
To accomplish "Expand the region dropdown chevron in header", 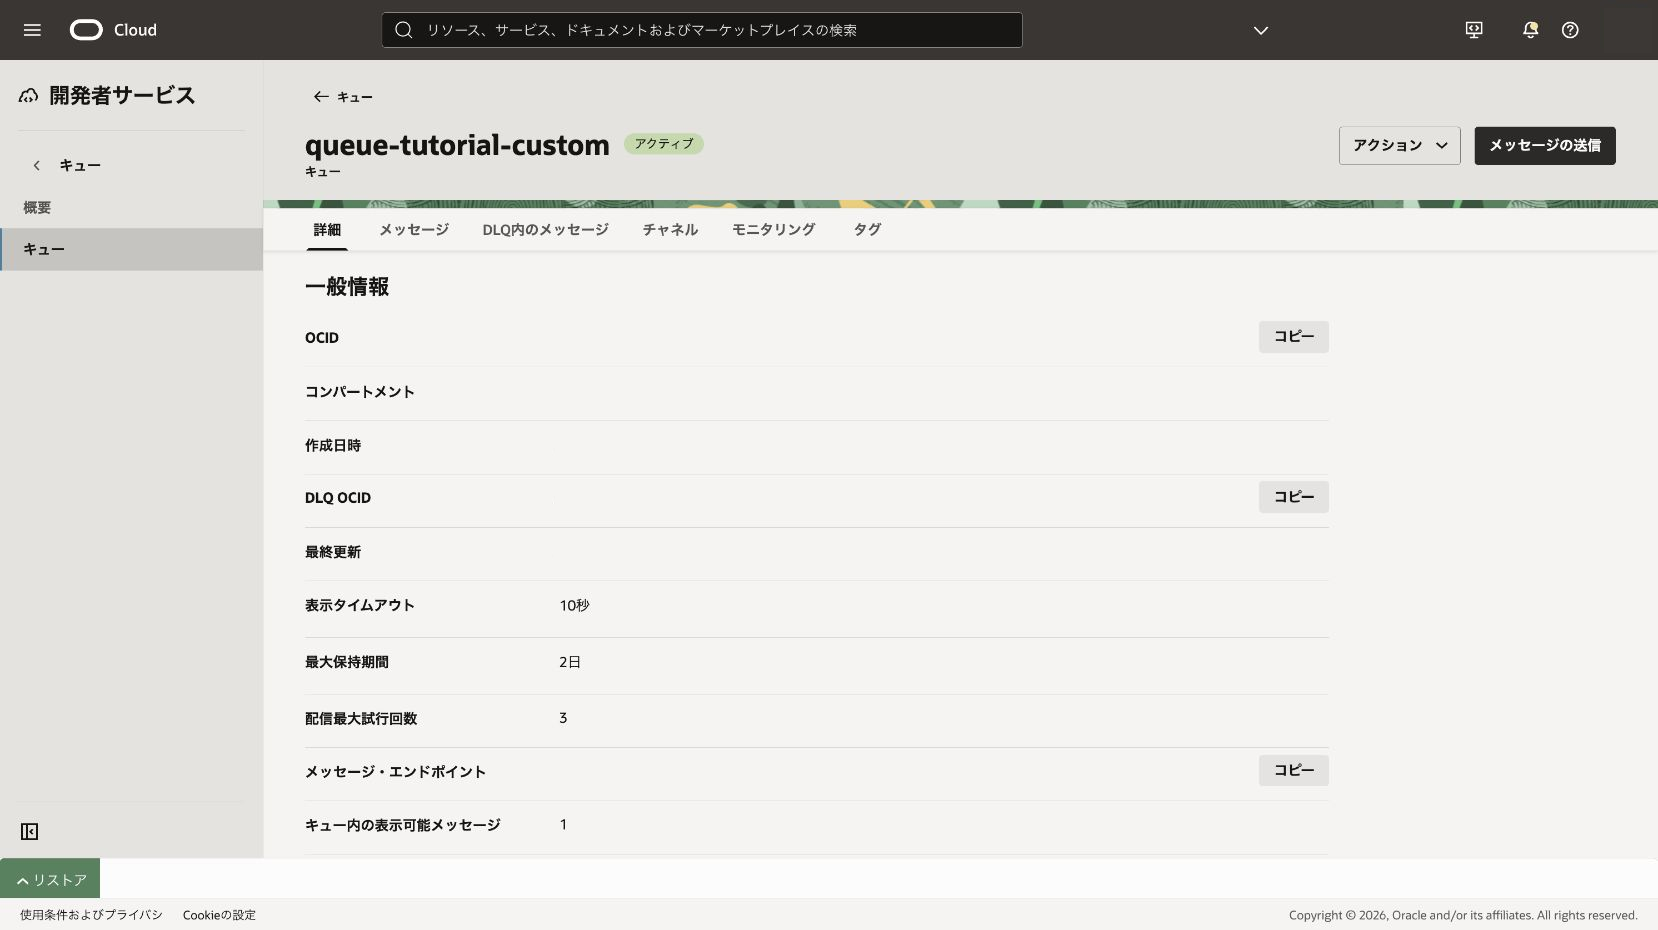I will pyautogui.click(x=1261, y=30).
